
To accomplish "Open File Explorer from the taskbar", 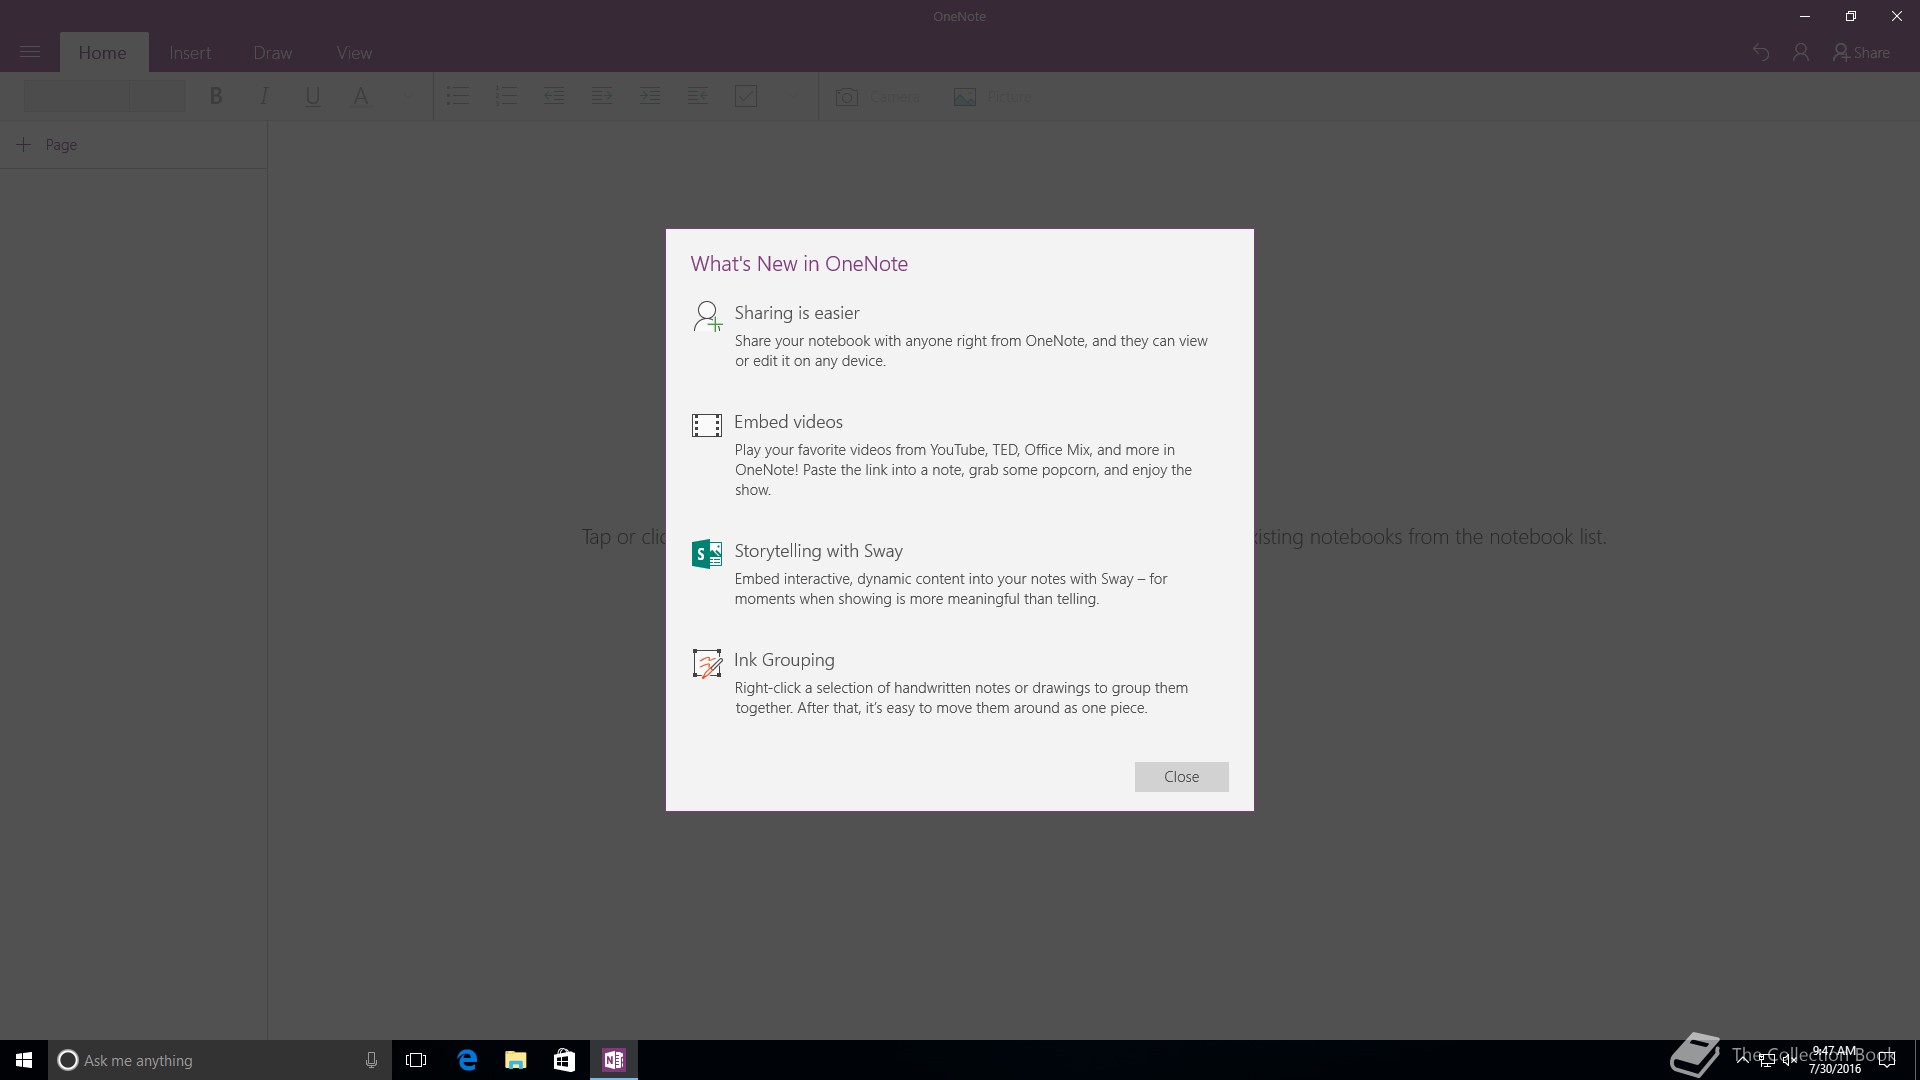I will tap(516, 1060).
